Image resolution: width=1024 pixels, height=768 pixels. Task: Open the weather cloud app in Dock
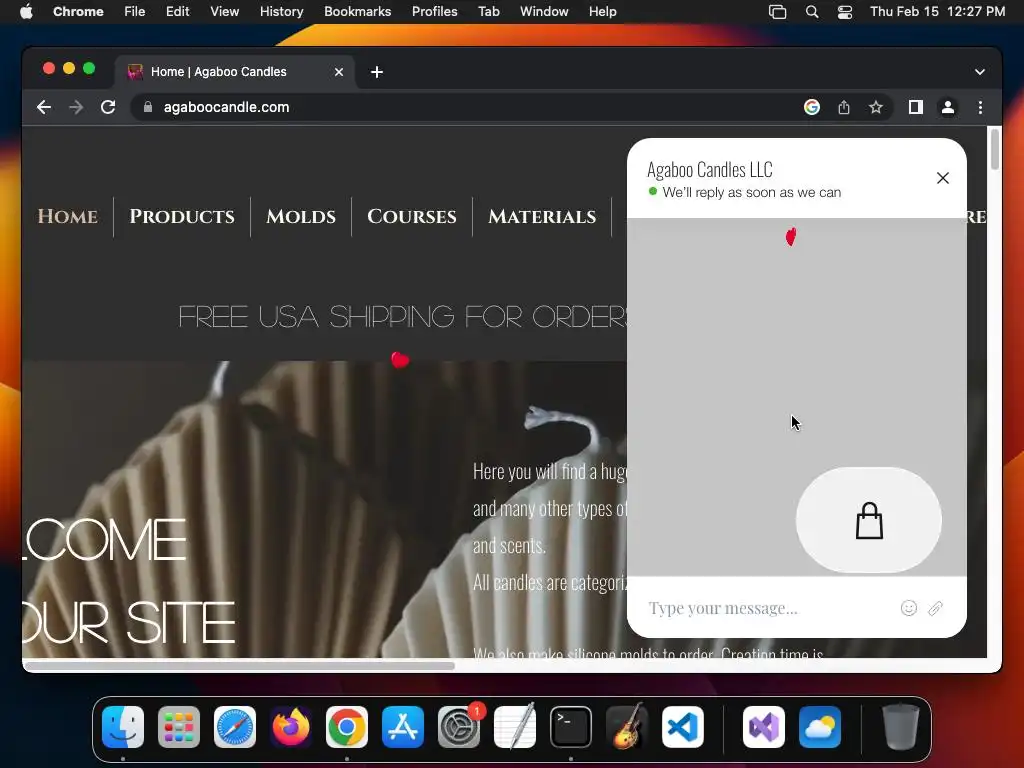point(820,727)
